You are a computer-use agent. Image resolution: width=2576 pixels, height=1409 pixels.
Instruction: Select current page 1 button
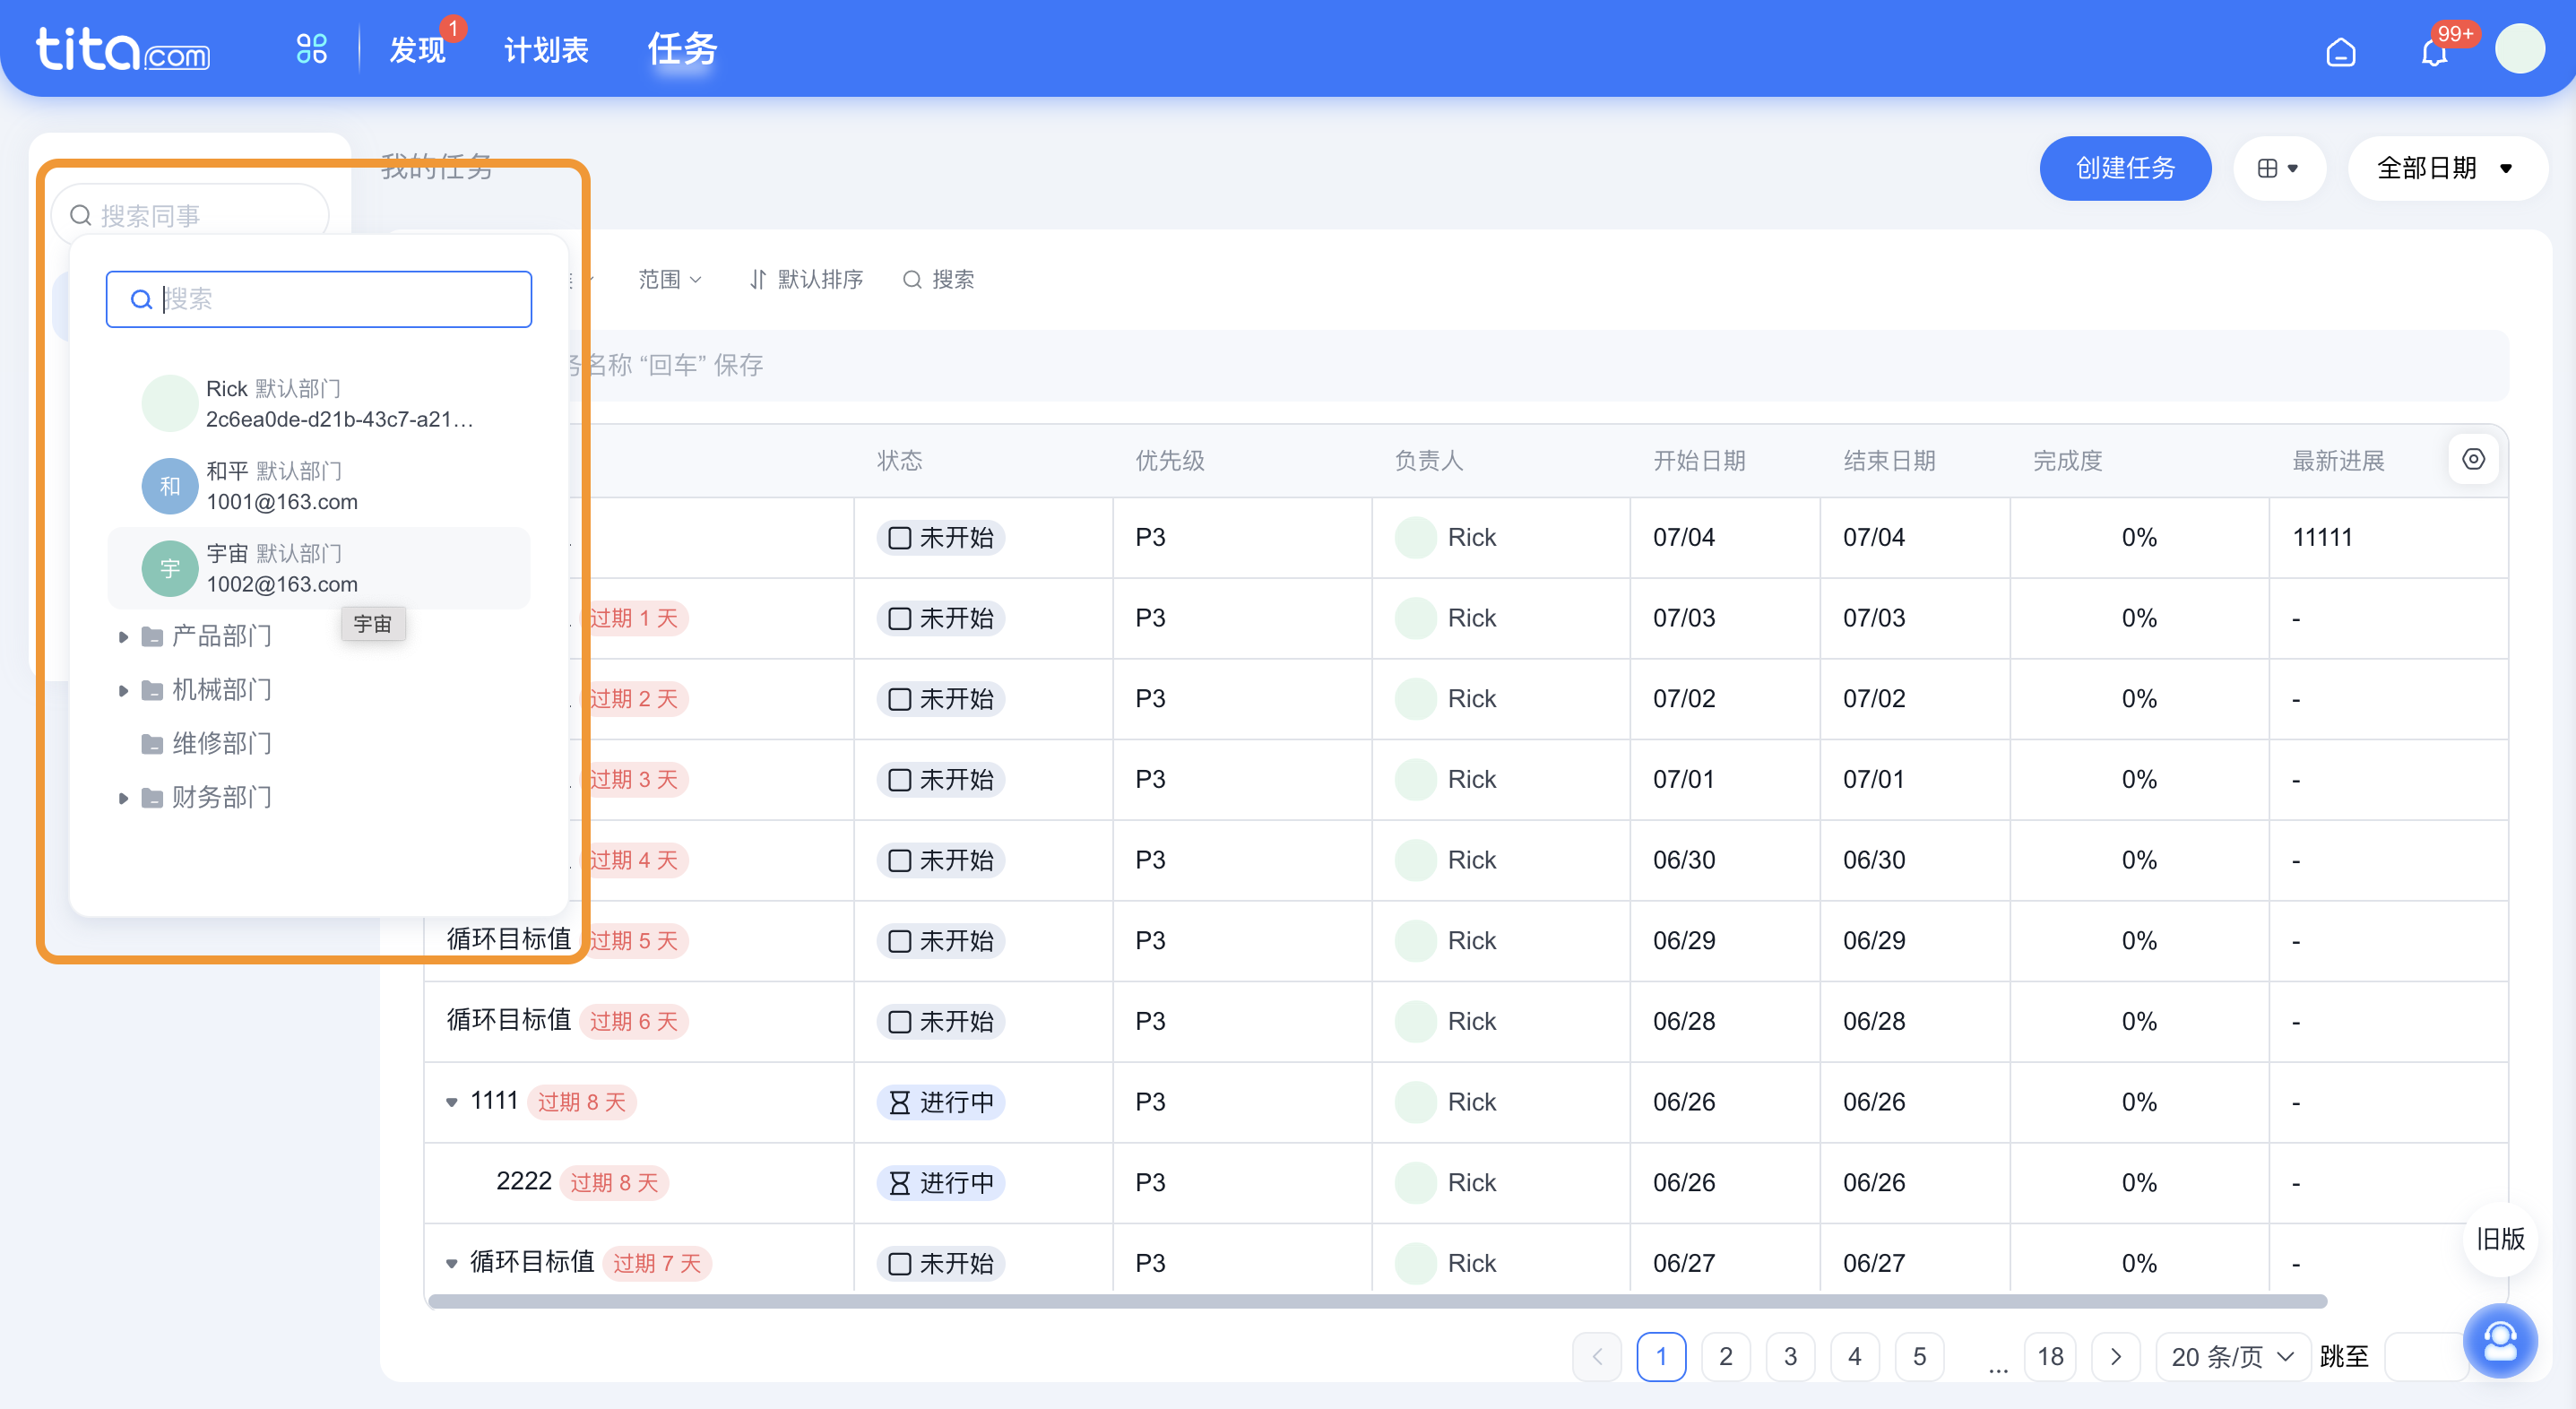coord(1661,1356)
